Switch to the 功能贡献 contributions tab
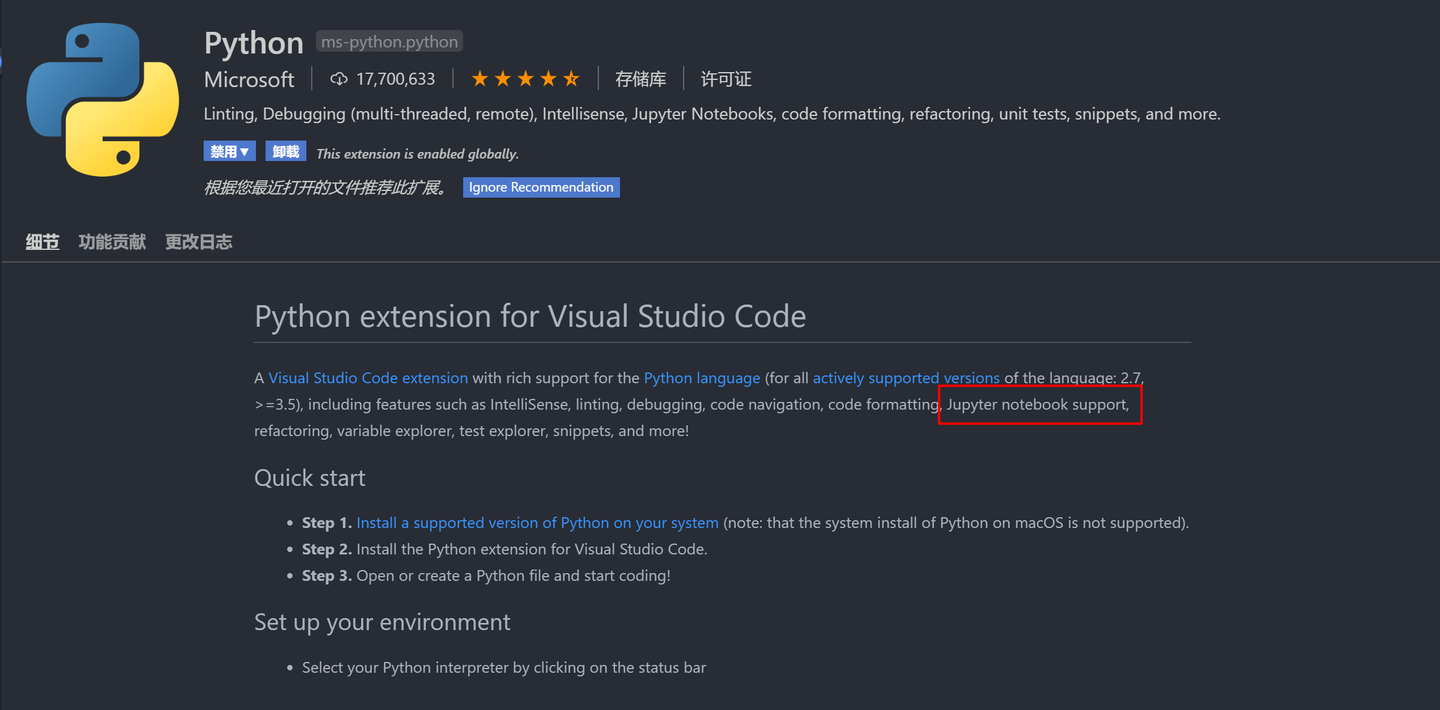The image size is (1440, 710). coord(112,242)
